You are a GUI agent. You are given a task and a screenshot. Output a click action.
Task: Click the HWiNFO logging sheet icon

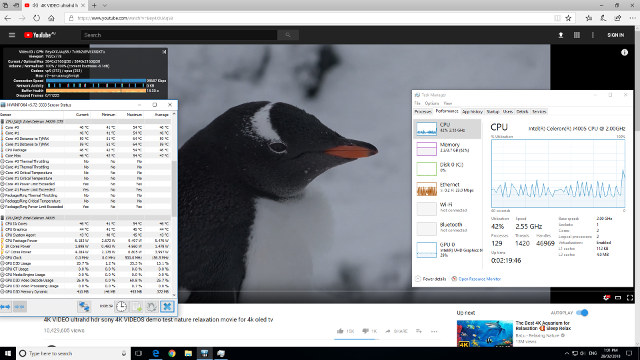(x=136, y=307)
